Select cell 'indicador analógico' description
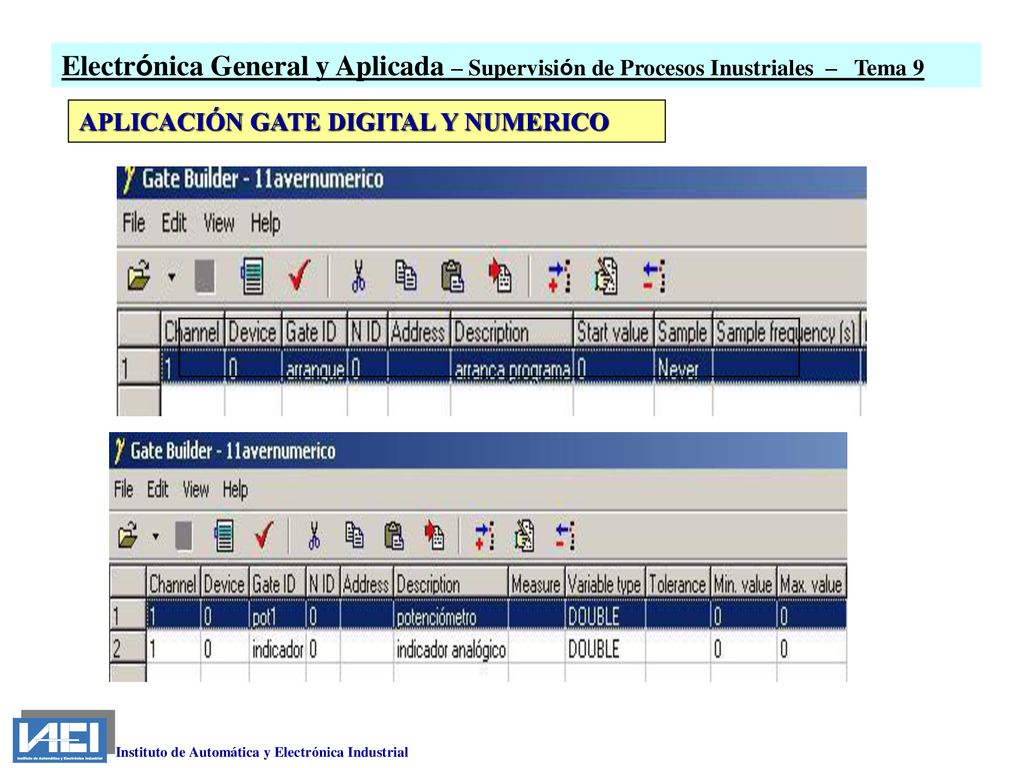The height and width of the screenshot is (768, 1024). coord(451,648)
